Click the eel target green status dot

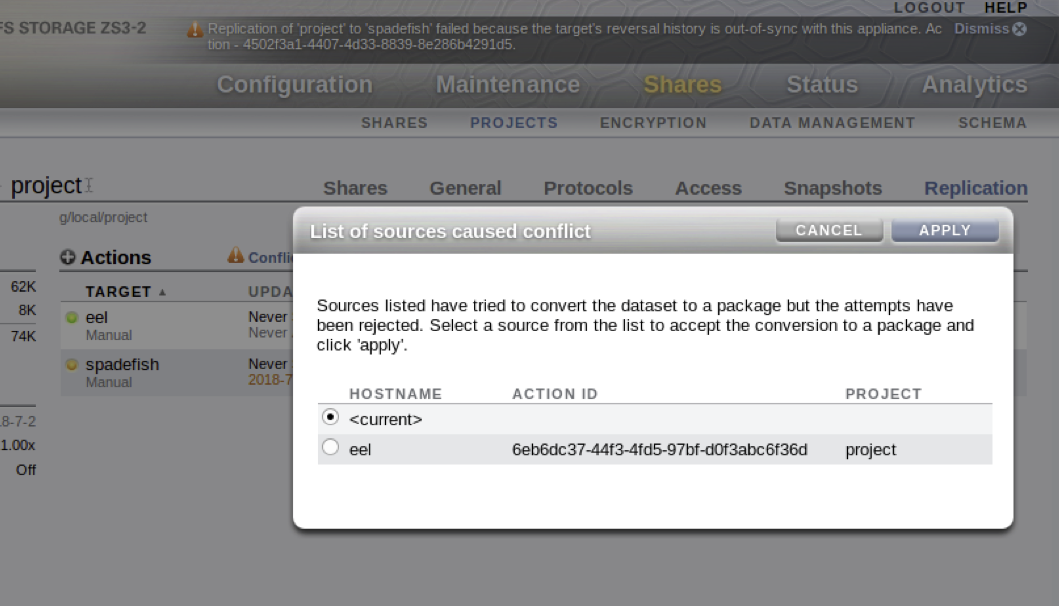tap(72, 318)
